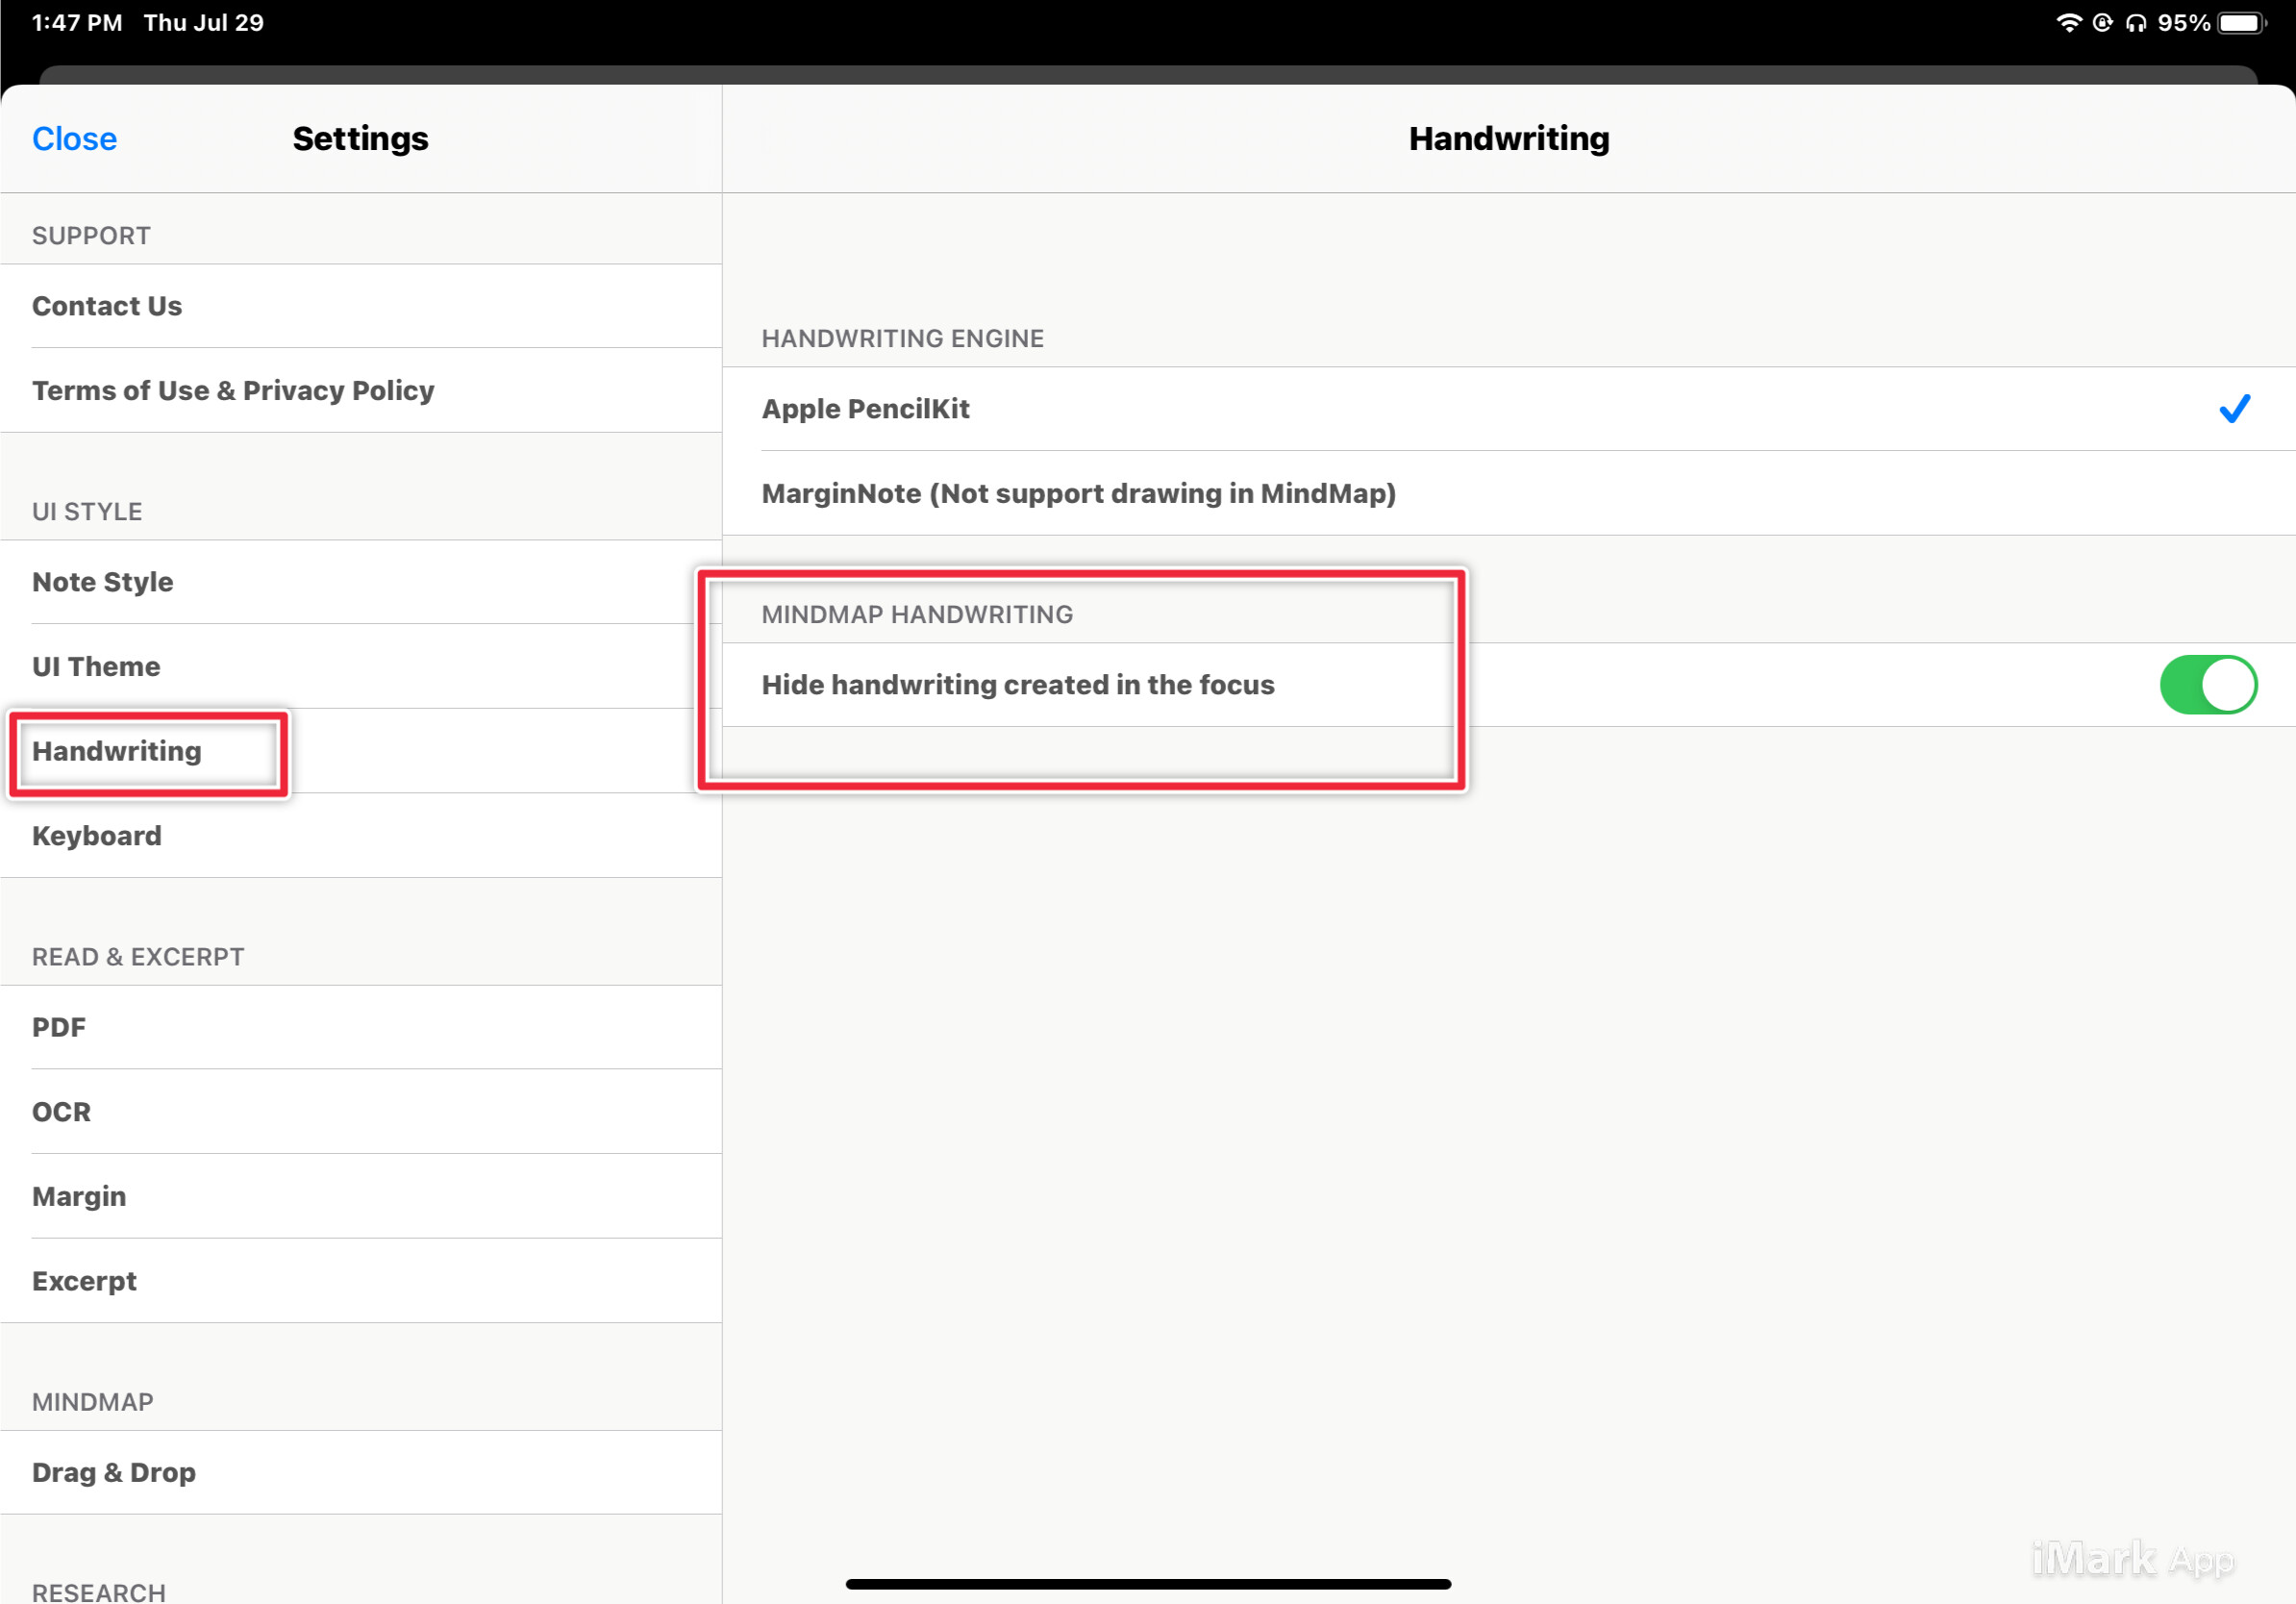Screen dimensions: 2296x1604
Task: Tap the Wi-Fi status icon
Action: [2068, 23]
